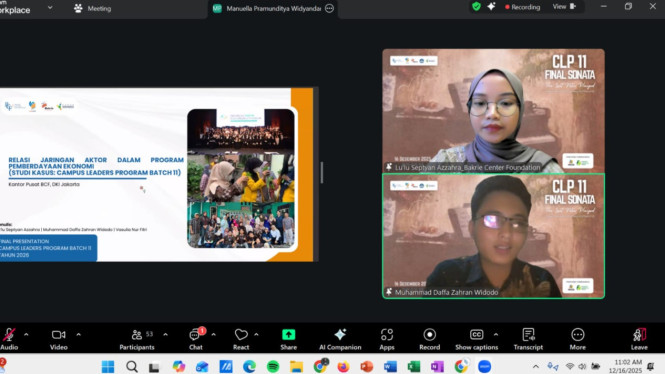Click the AI Companion sparkle in title bar

point(491,7)
